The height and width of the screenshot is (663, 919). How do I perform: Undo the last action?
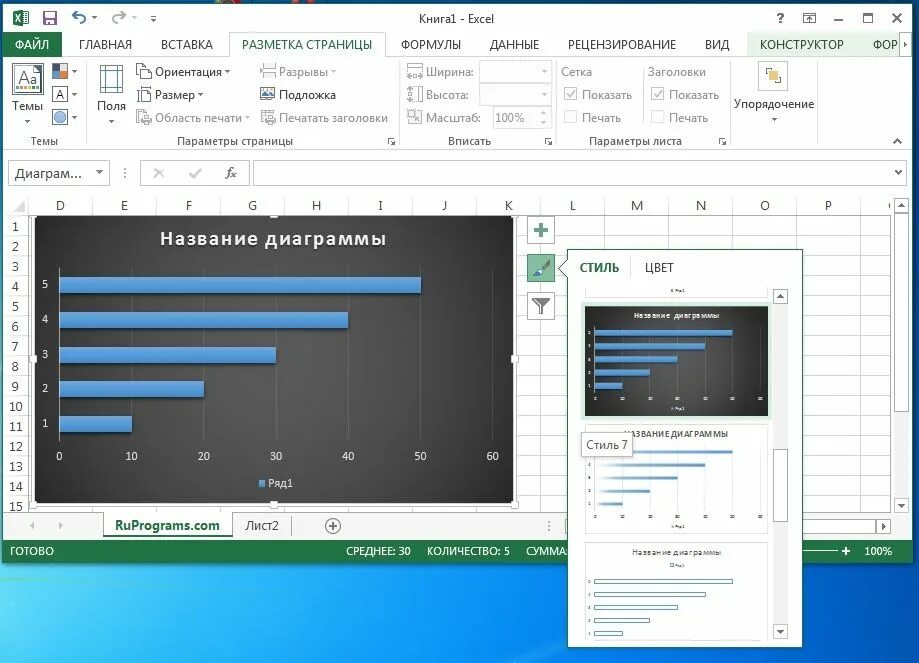tap(79, 18)
